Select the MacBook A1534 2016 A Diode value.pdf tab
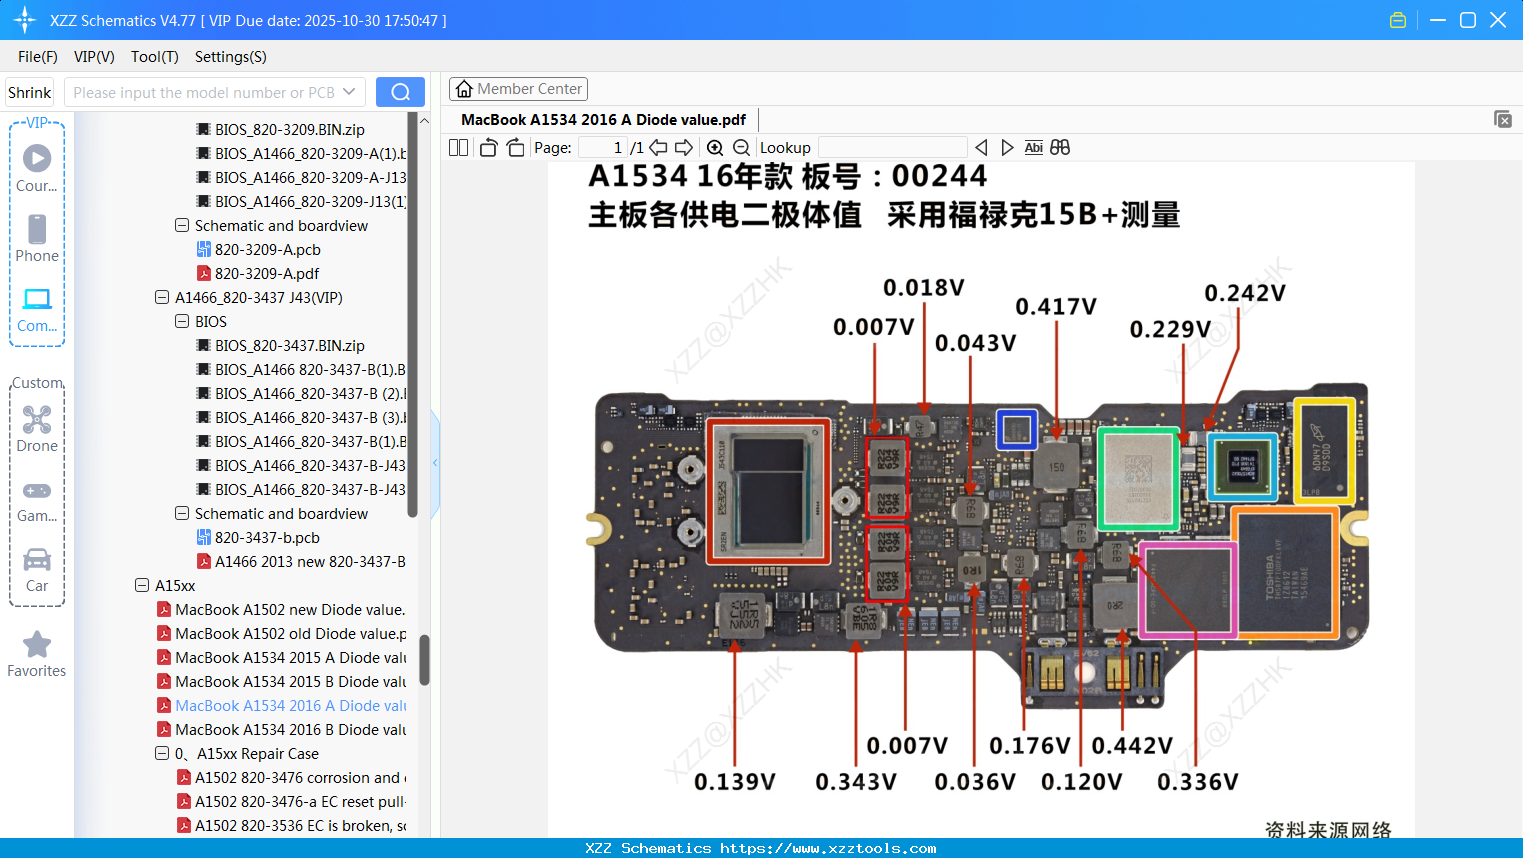The image size is (1523, 858). click(x=603, y=120)
